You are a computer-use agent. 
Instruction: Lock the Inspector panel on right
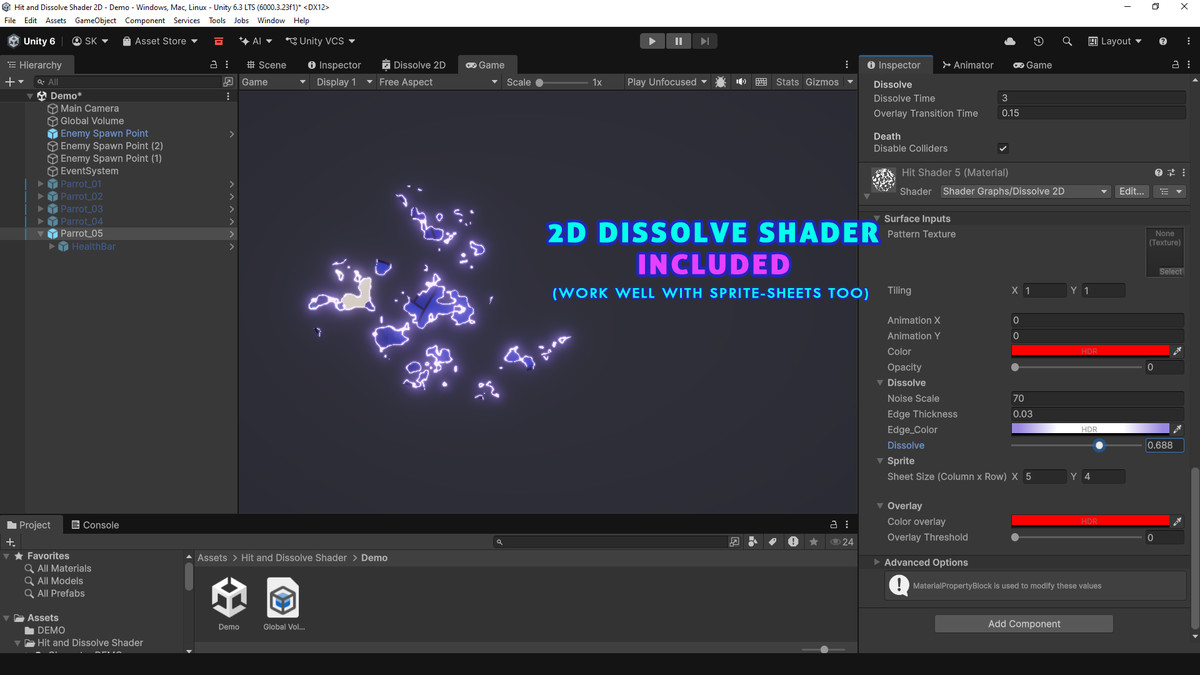(1175, 65)
